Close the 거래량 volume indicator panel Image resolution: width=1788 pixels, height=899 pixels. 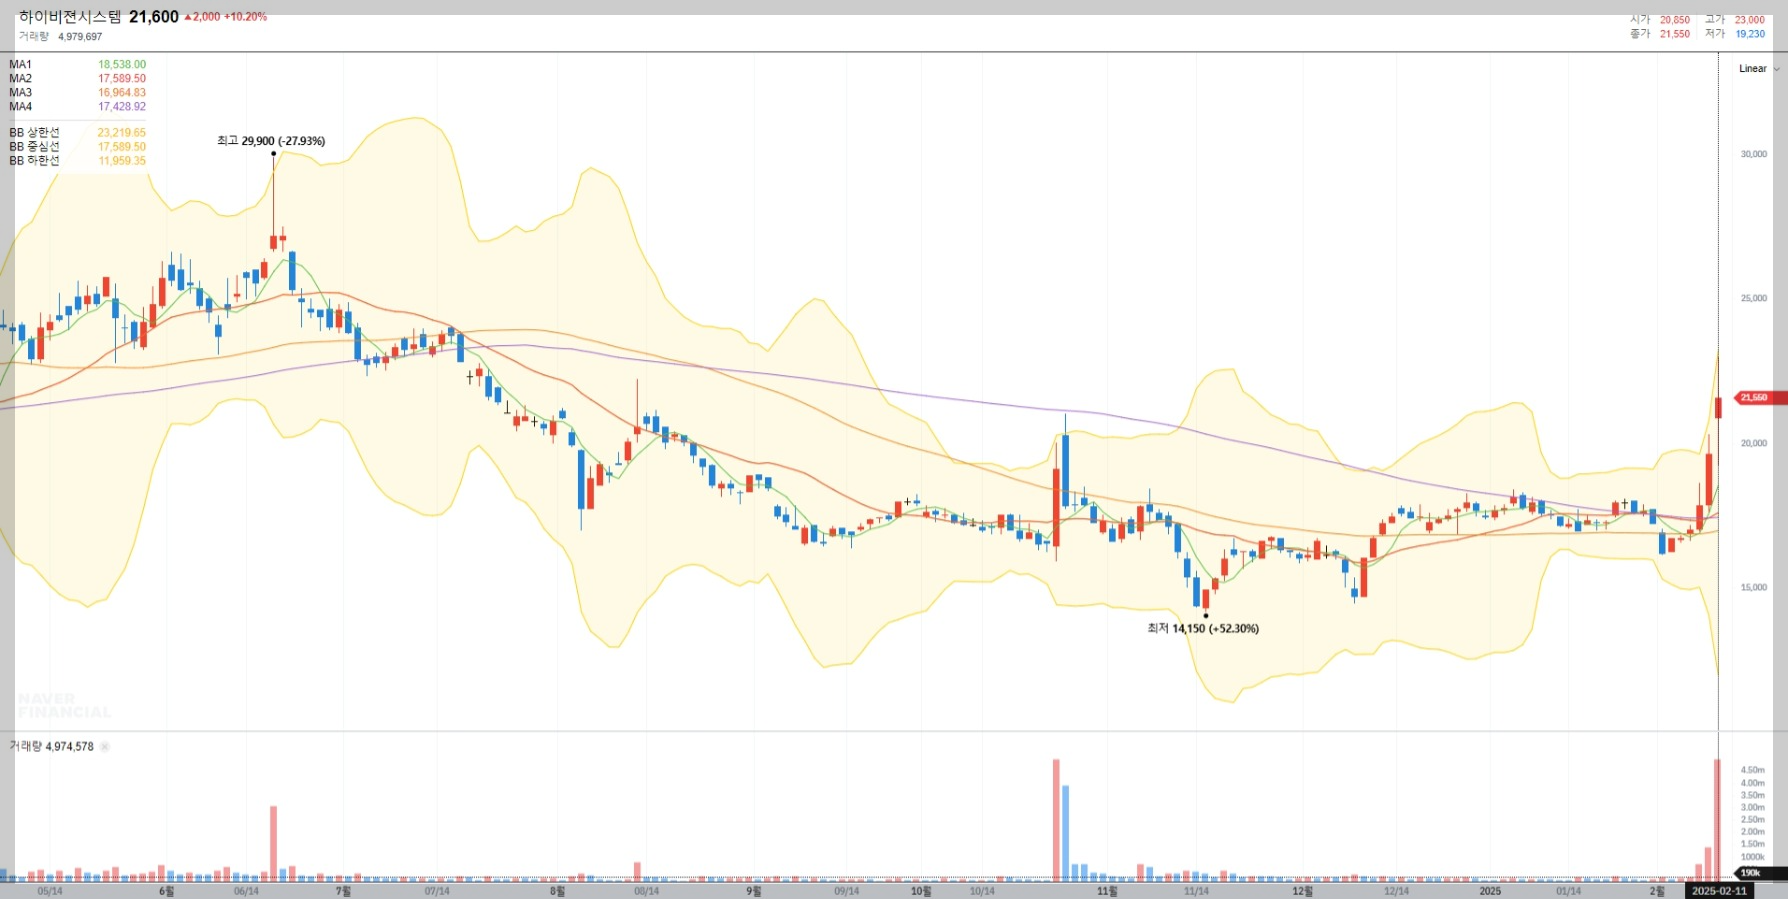(105, 747)
